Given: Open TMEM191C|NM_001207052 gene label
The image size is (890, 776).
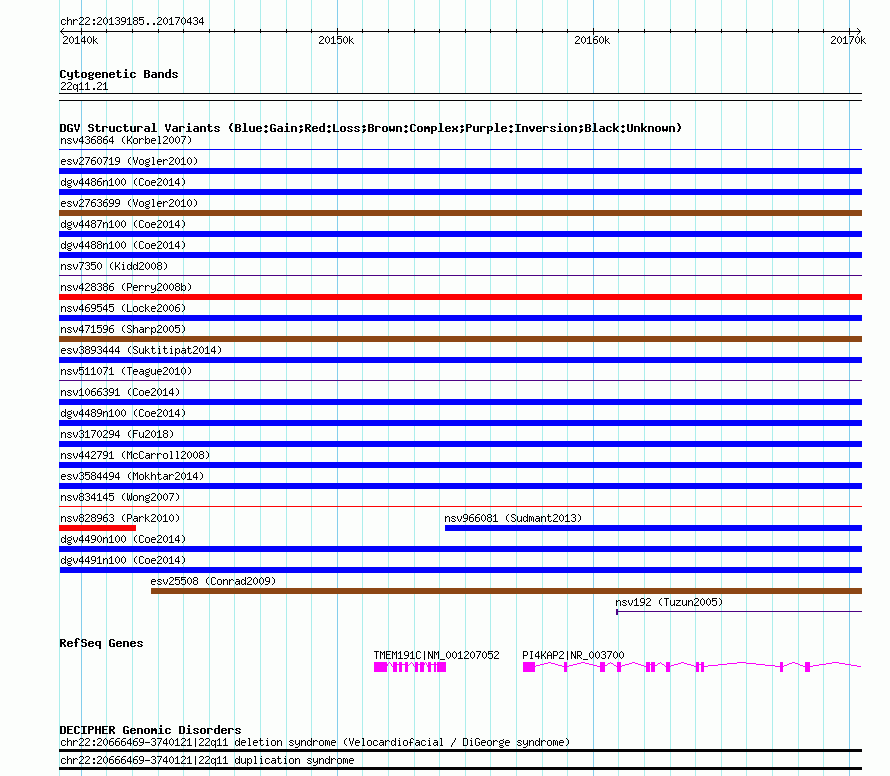Looking at the screenshot, I should 436,655.
